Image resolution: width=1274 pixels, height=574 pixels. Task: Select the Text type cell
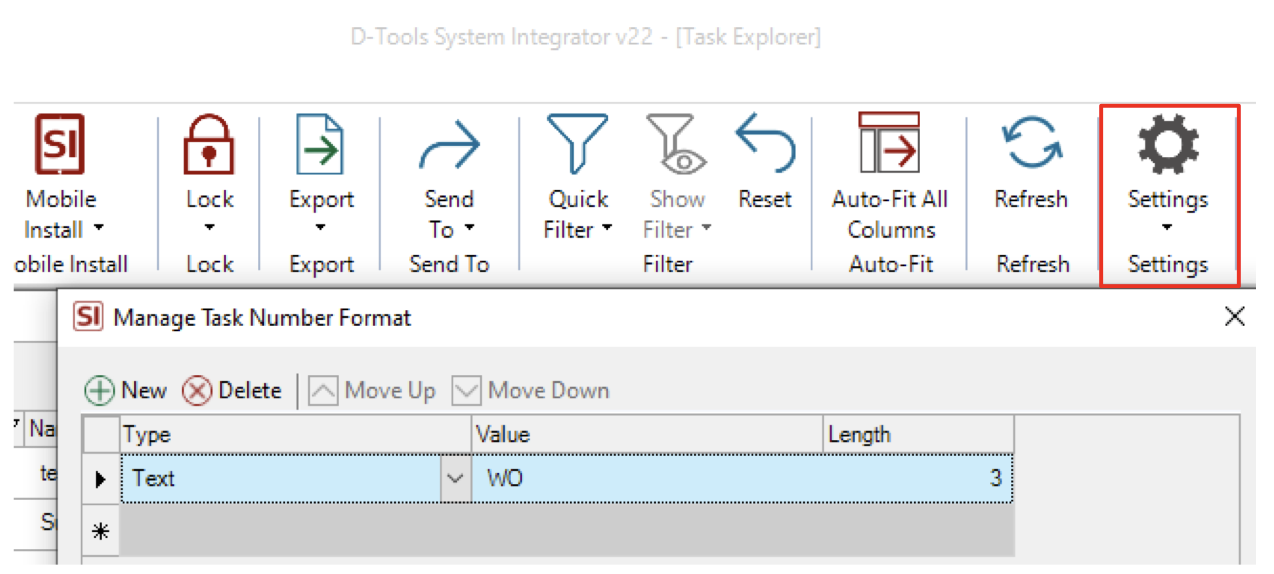point(281,479)
